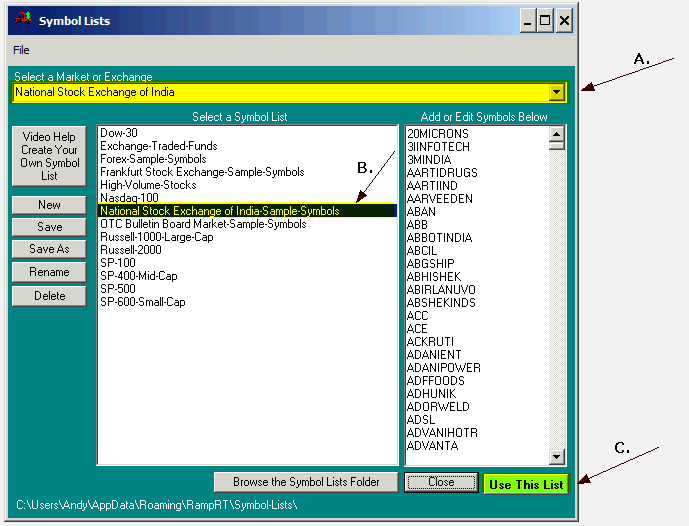
Task: Click the ABBOTINDIA symbol
Action: [439, 238]
